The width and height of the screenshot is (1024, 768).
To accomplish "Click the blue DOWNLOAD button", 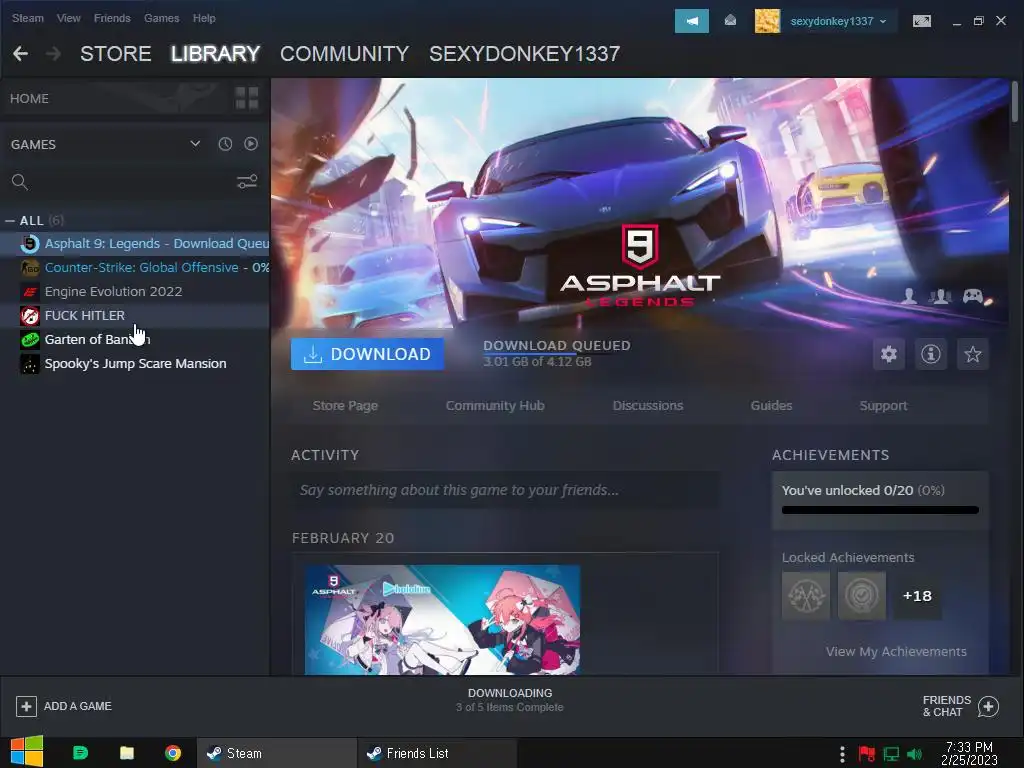I will pos(367,354).
